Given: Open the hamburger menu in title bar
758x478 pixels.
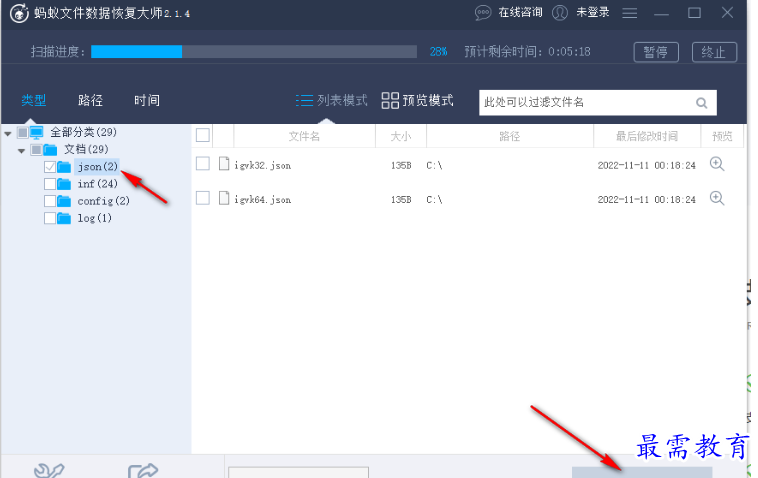Looking at the screenshot, I should [629, 13].
